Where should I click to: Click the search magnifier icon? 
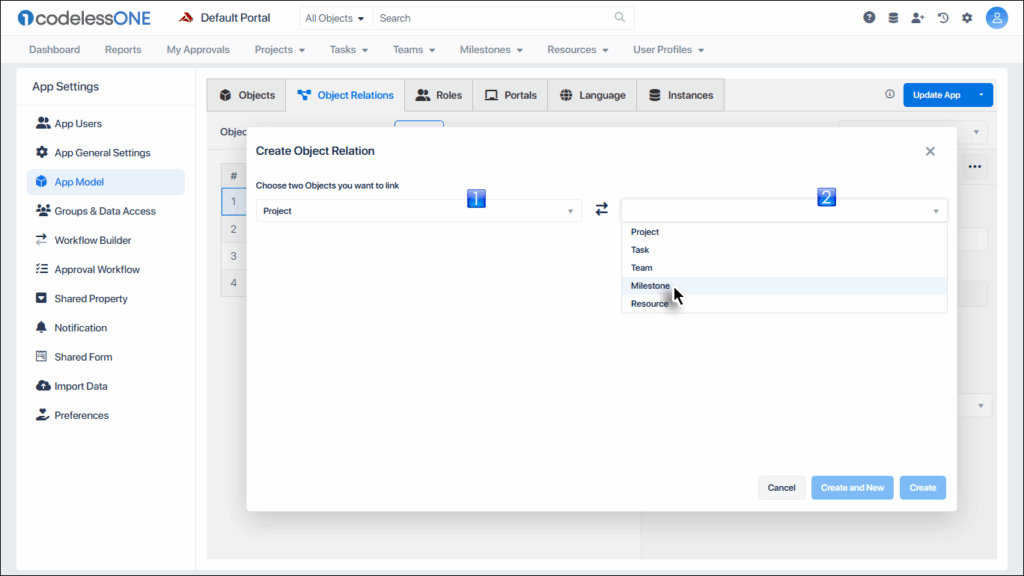coord(620,18)
